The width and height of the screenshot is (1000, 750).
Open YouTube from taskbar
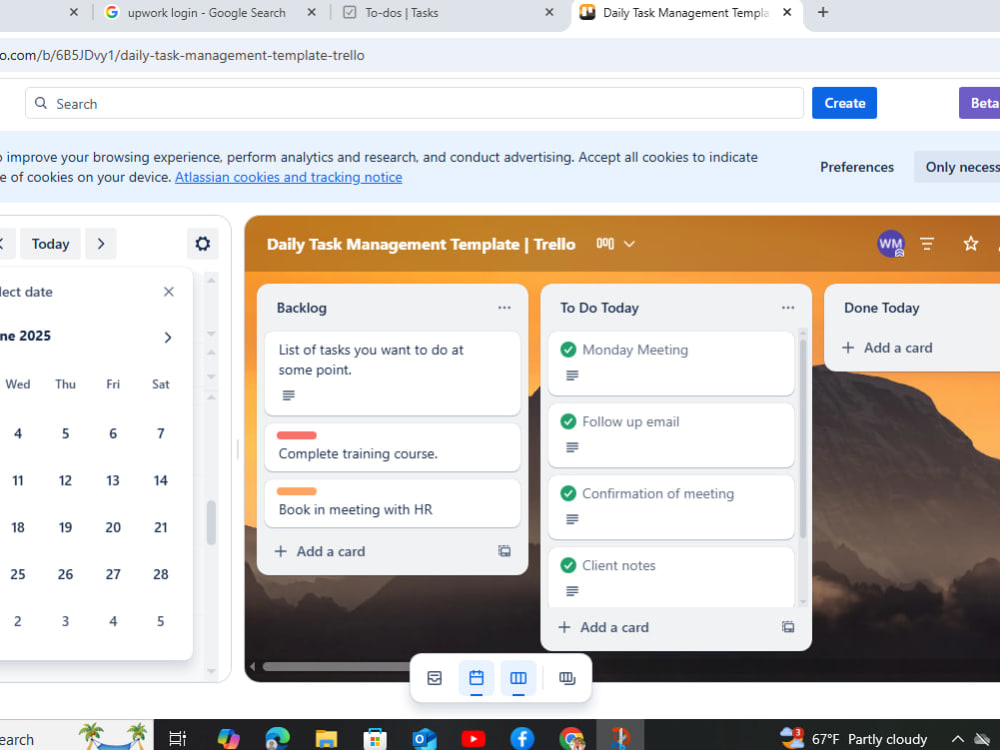[x=473, y=739]
